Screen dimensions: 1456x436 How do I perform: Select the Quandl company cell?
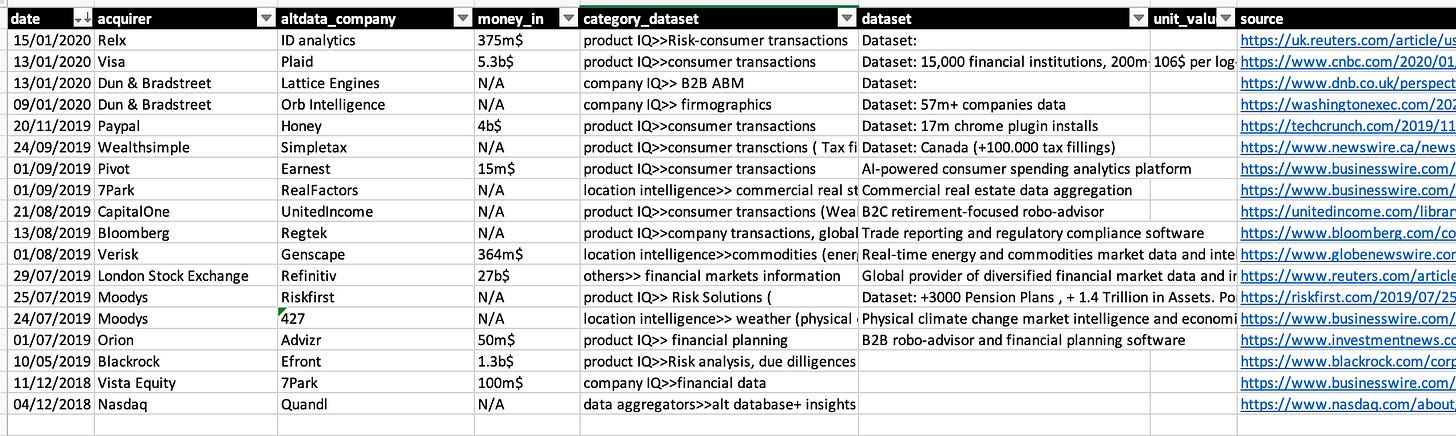[377, 405]
